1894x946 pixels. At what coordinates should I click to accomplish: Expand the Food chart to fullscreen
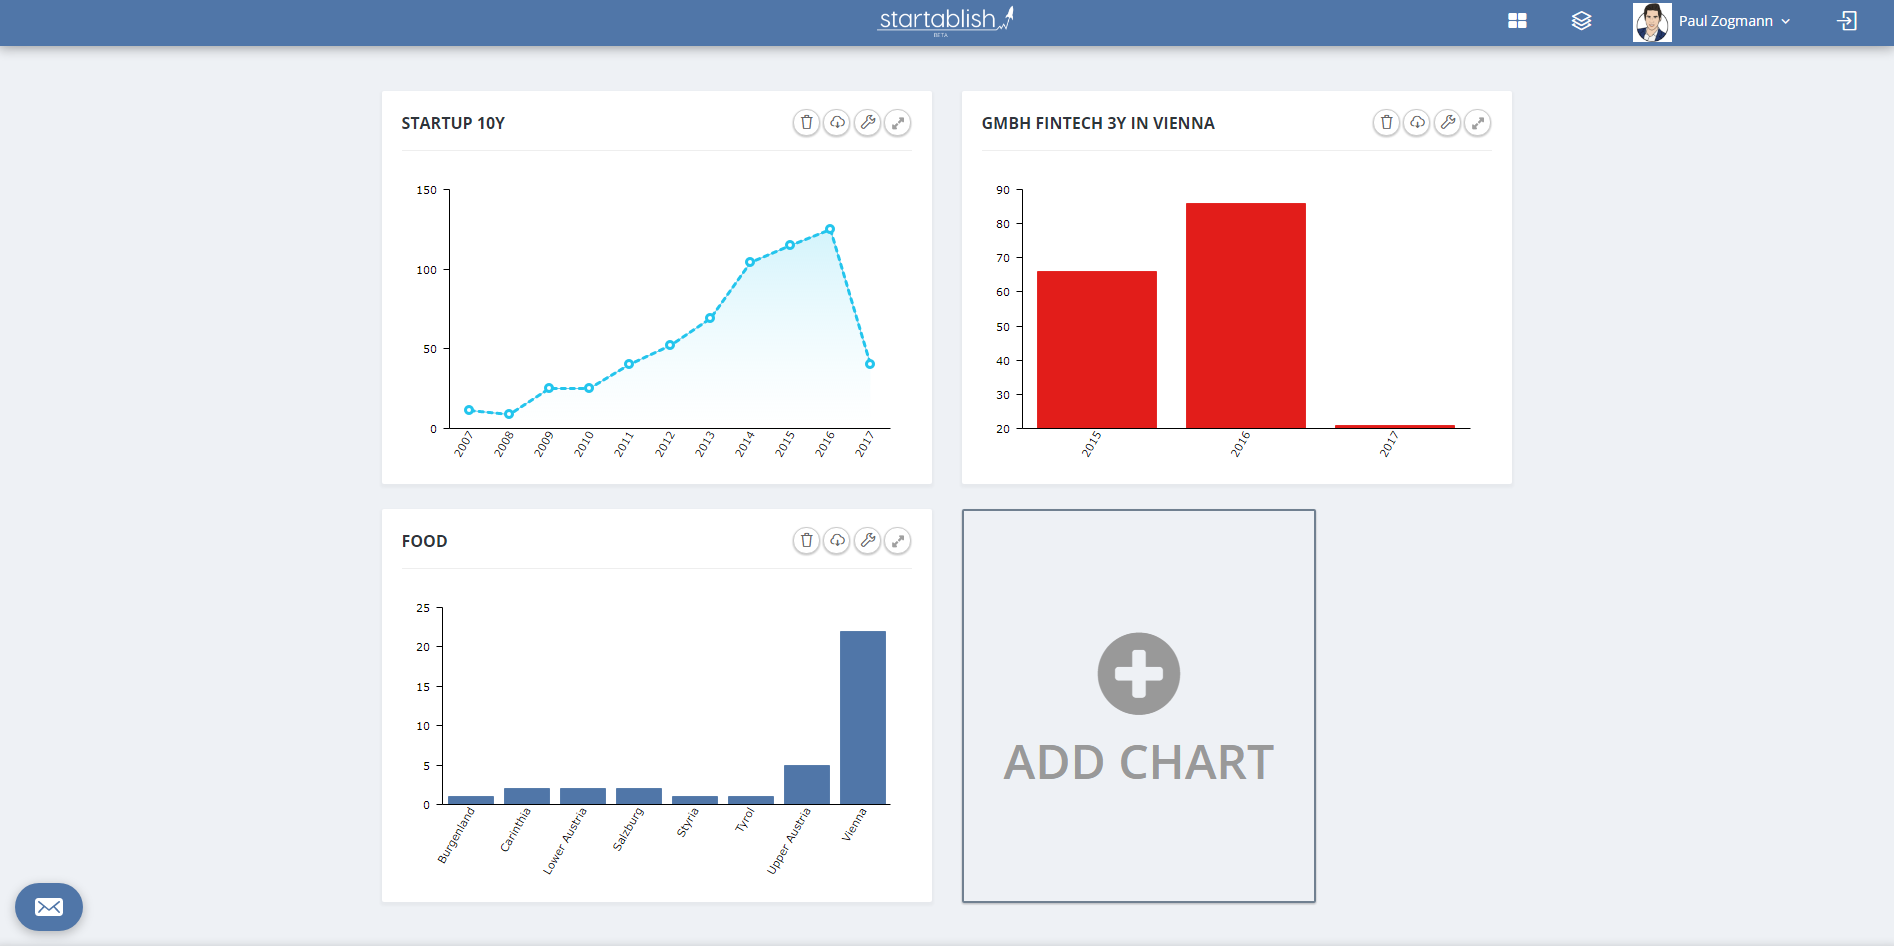tap(898, 541)
